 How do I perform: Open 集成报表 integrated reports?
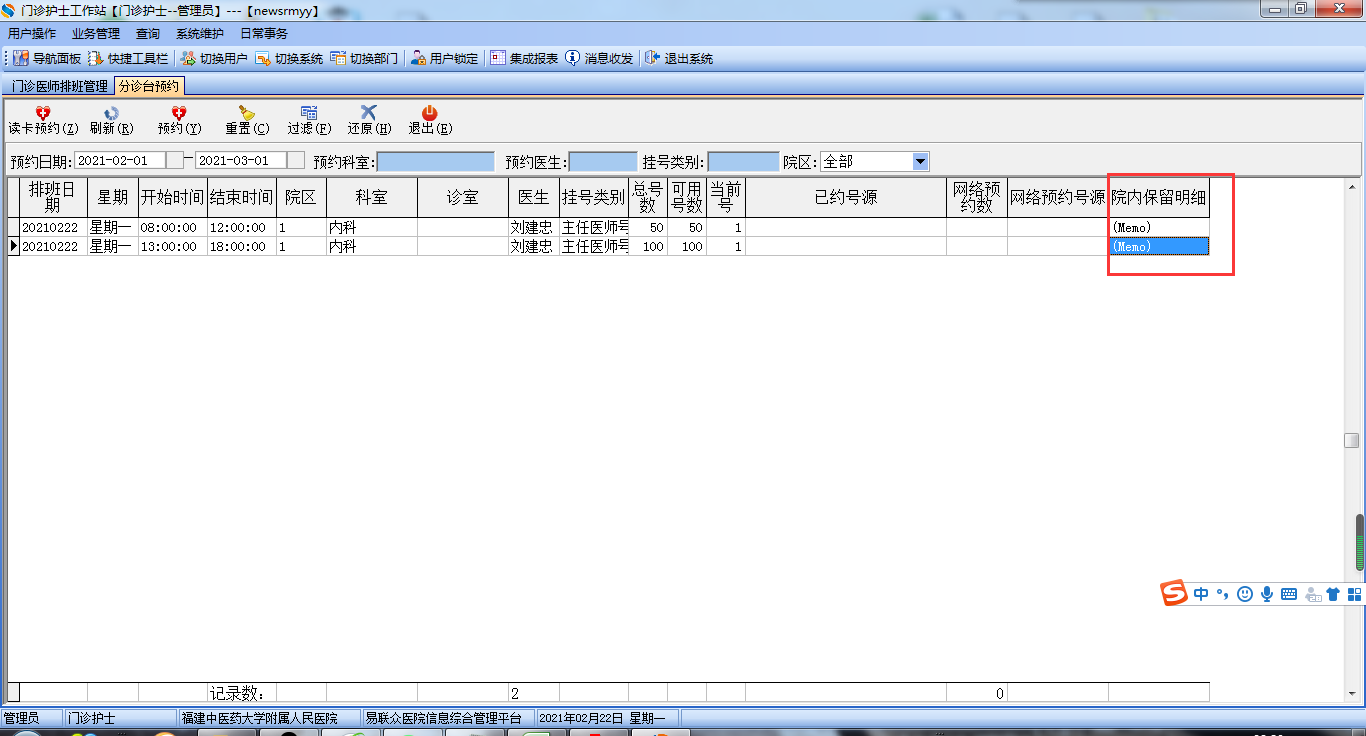pos(524,59)
